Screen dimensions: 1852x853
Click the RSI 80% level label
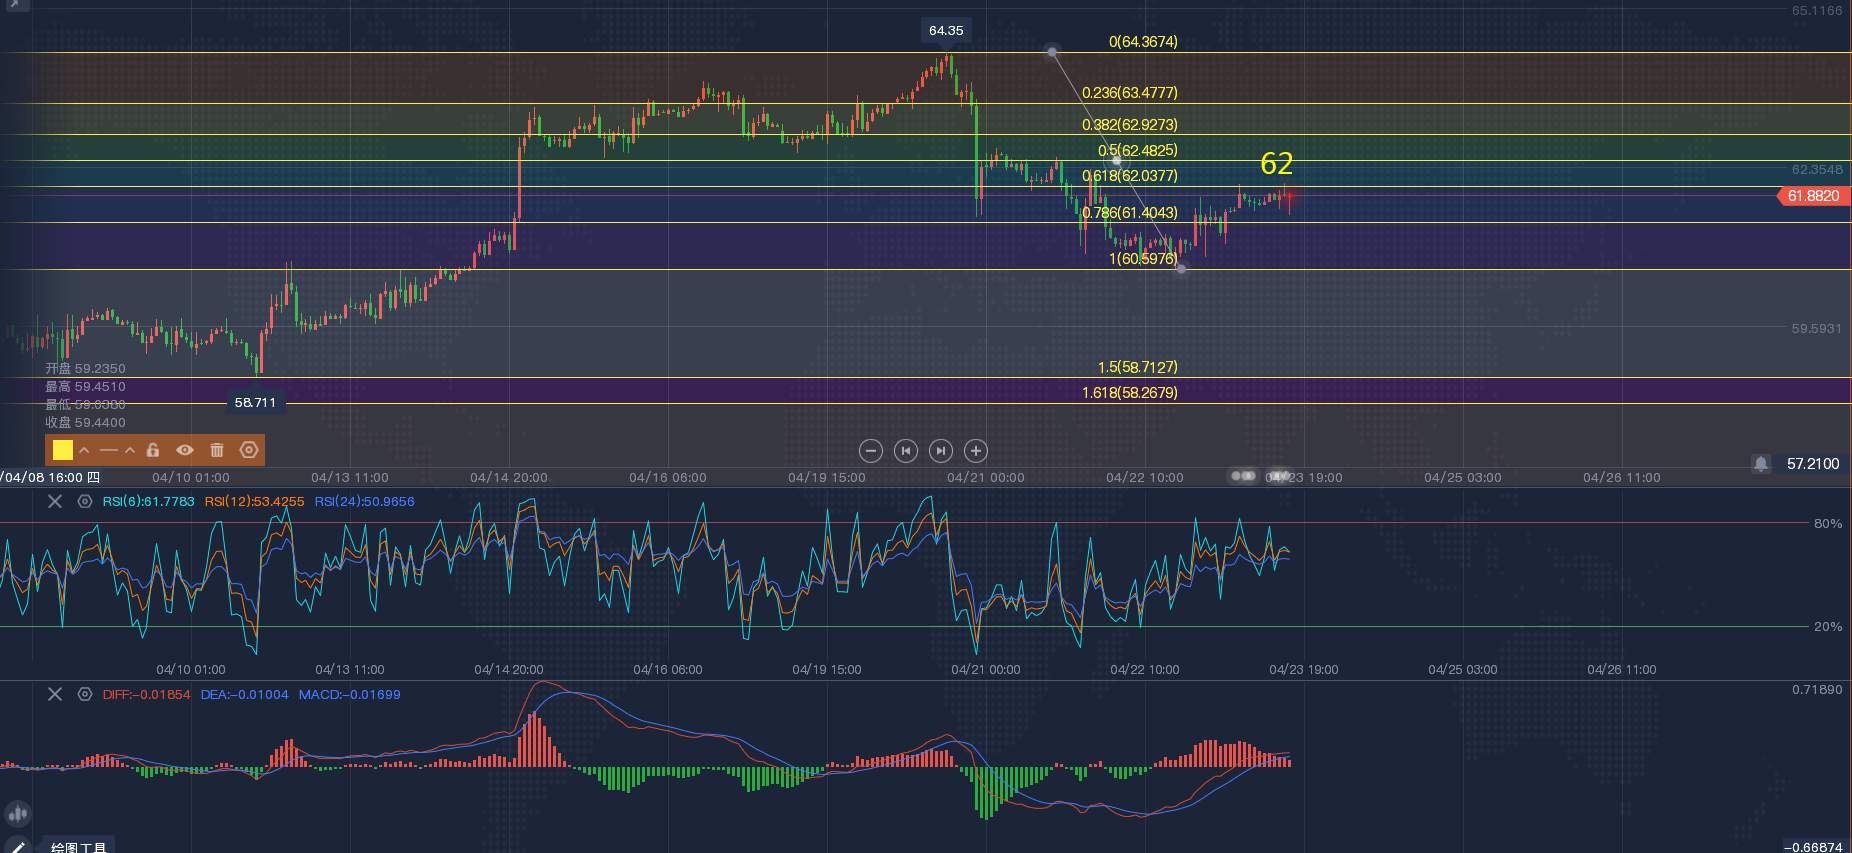[1828, 524]
